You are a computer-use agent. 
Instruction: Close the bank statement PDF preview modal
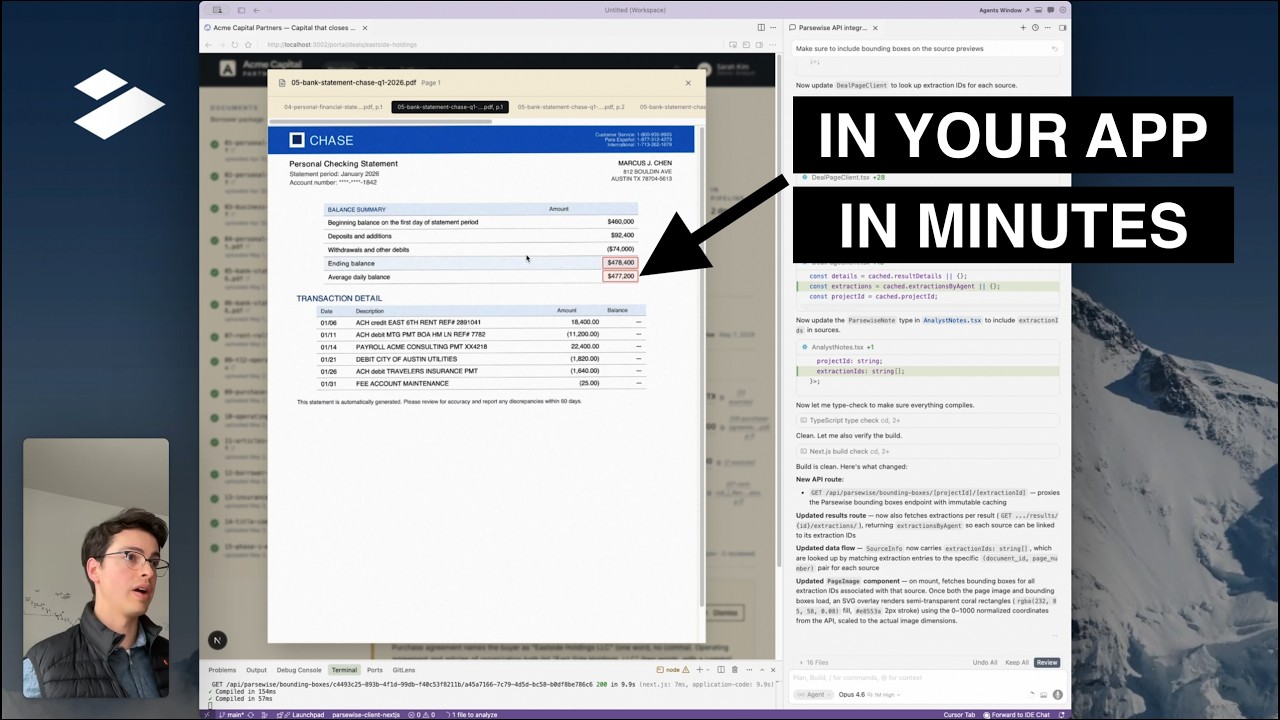tap(688, 83)
